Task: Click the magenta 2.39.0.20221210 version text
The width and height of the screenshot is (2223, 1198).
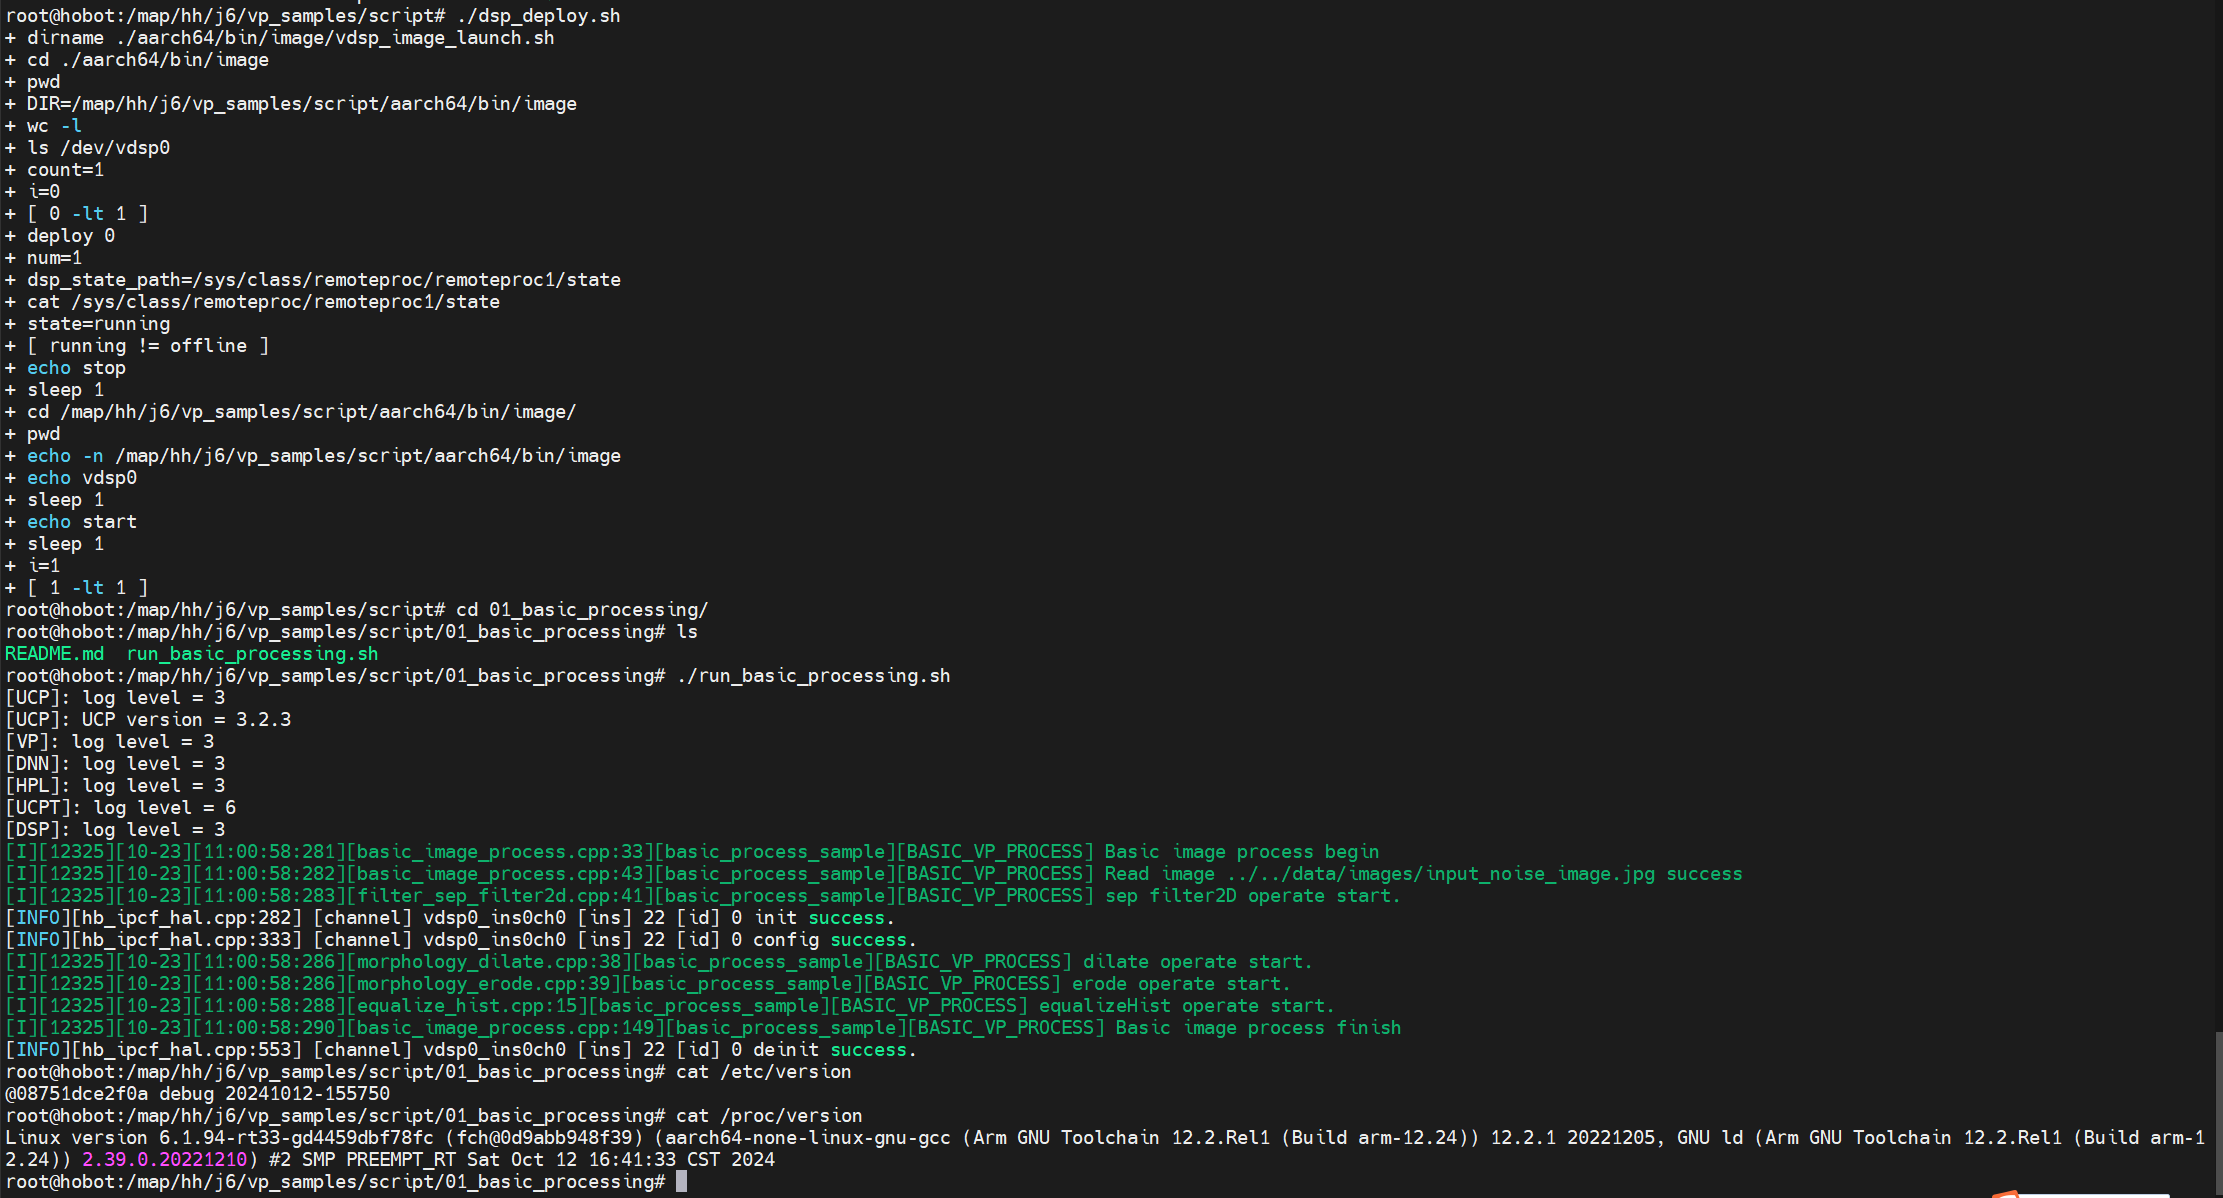Action: coord(164,1160)
